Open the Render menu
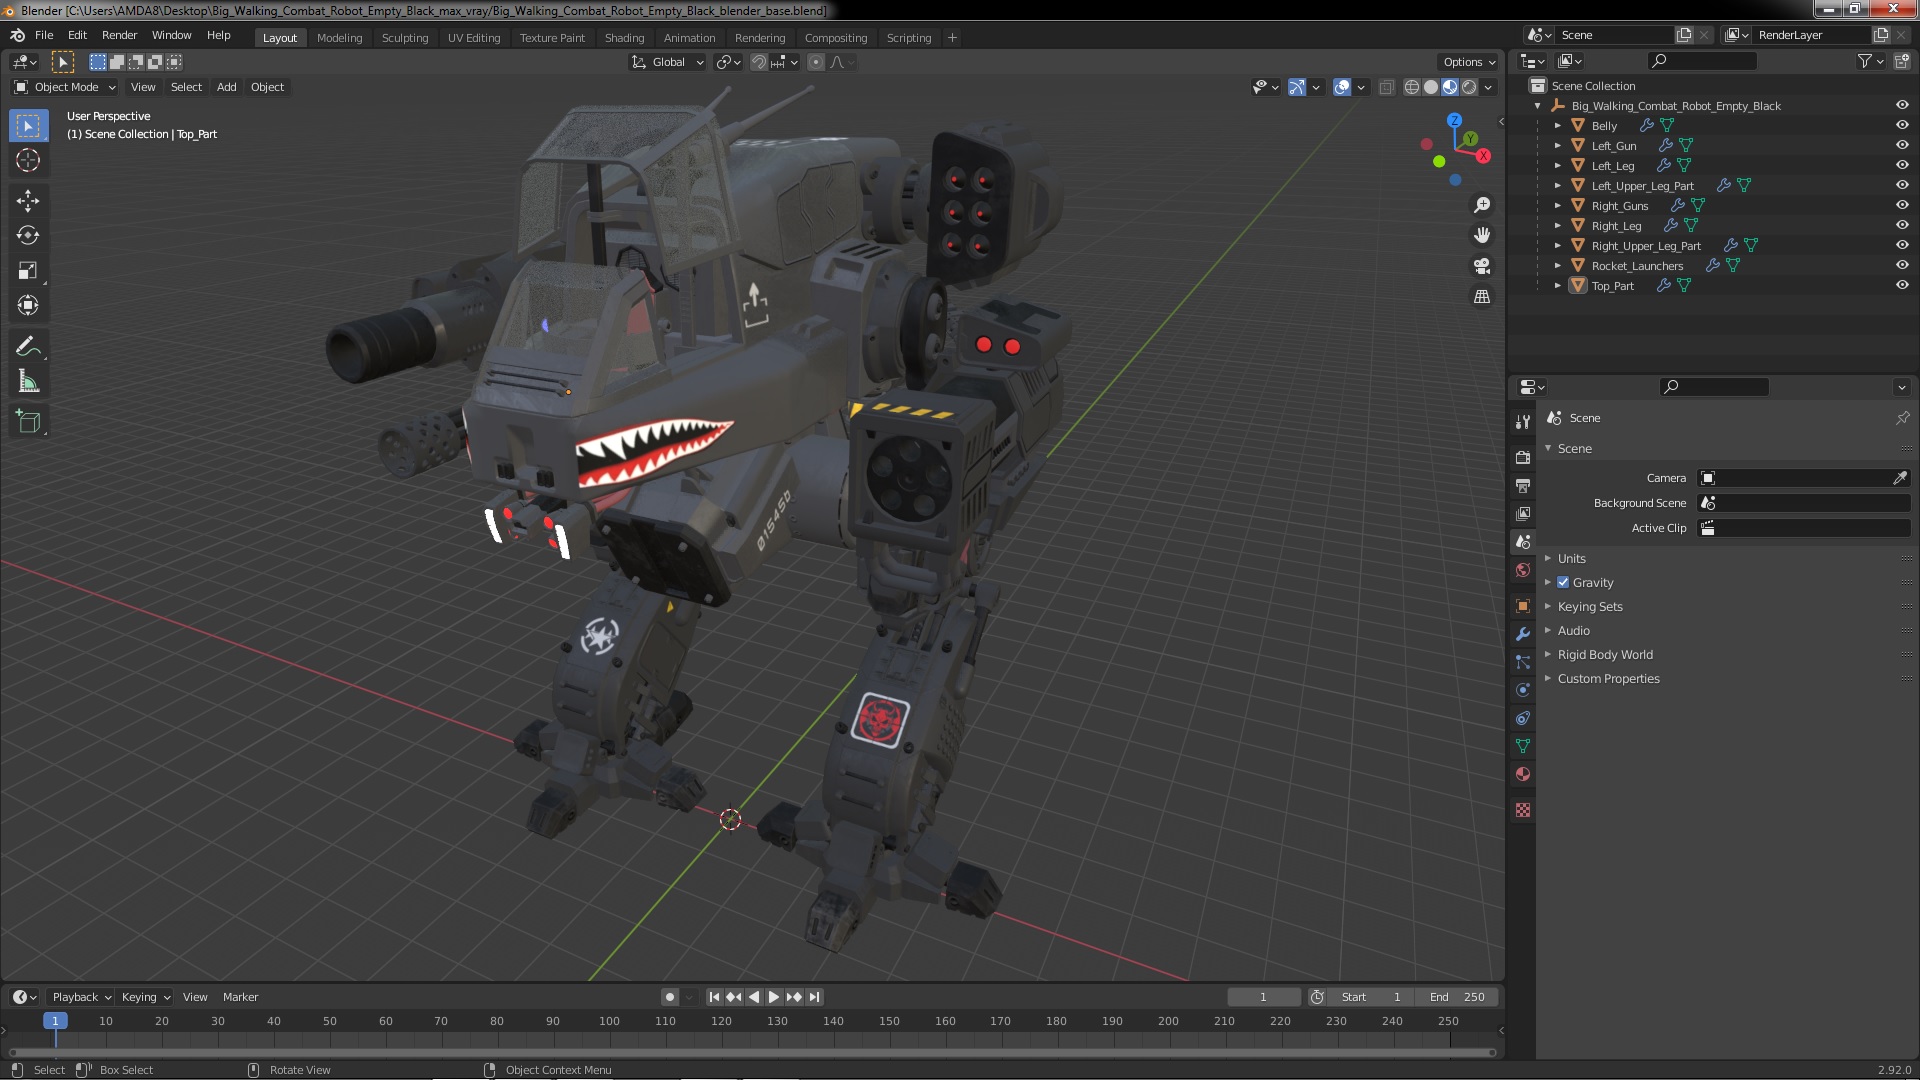The width and height of the screenshot is (1920, 1080). pos(119,35)
